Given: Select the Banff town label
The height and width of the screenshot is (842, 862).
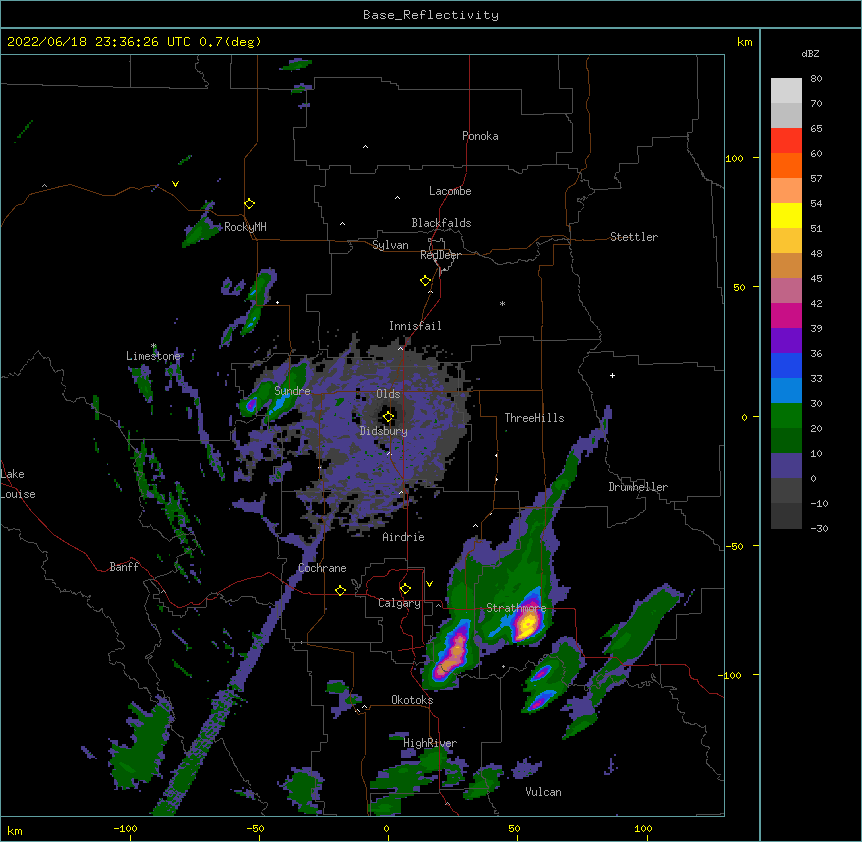Looking at the screenshot, I should click(x=124, y=567).
